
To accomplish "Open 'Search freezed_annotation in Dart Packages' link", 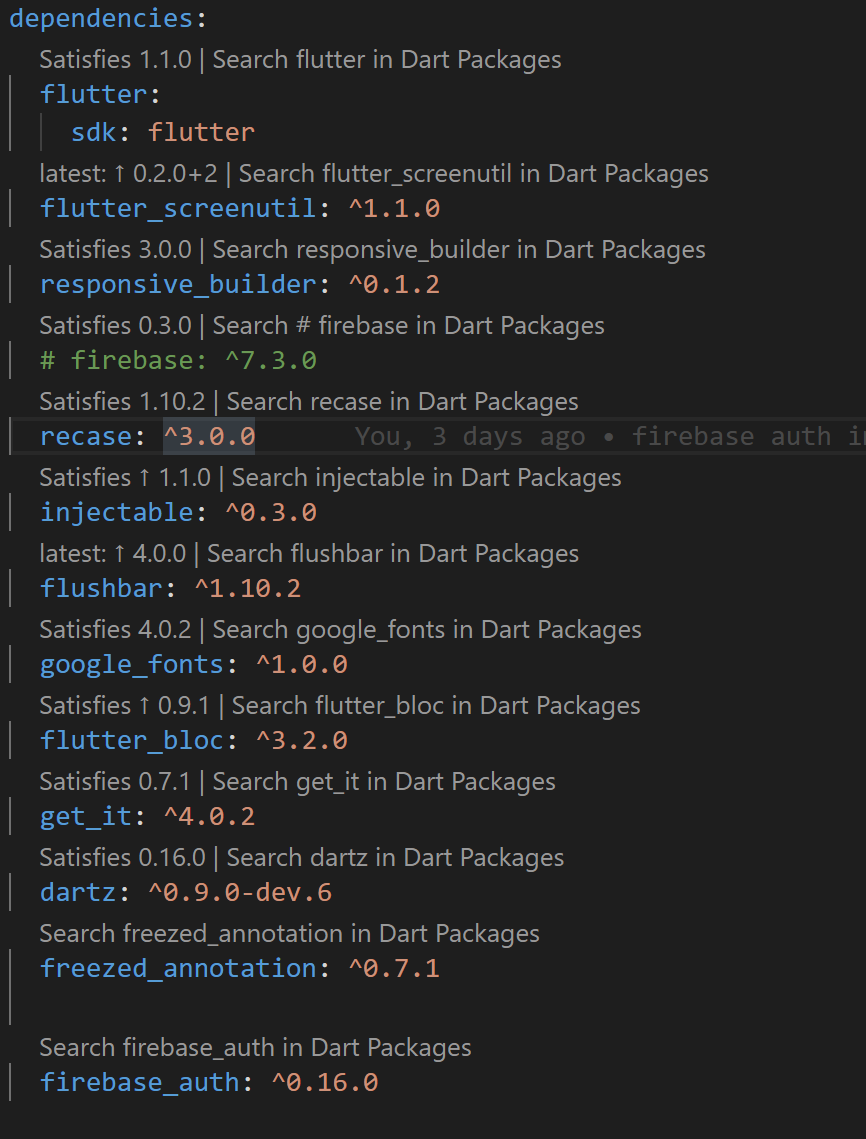I will pos(289,934).
